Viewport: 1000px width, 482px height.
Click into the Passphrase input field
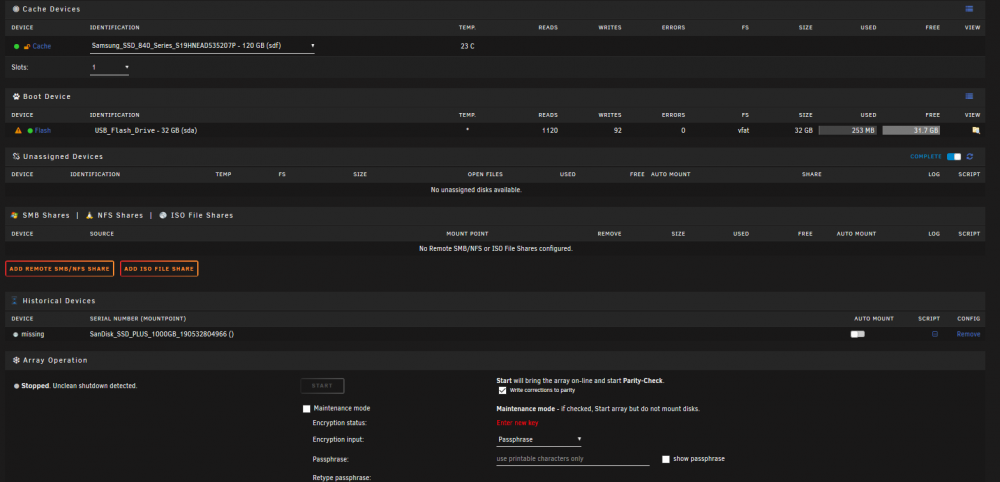(573, 459)
